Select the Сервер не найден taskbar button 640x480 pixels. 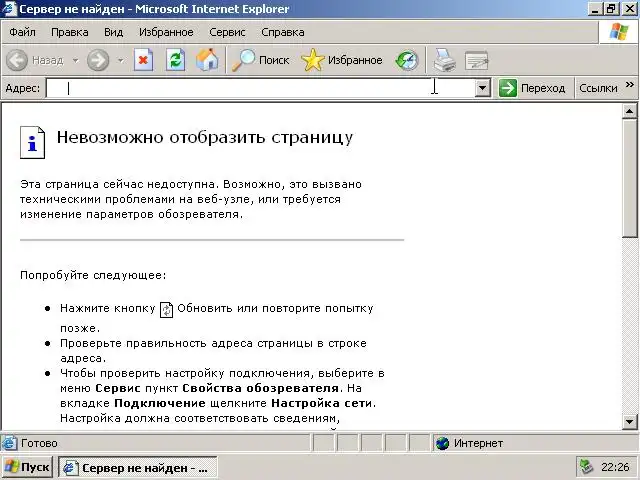coord(138,467)
